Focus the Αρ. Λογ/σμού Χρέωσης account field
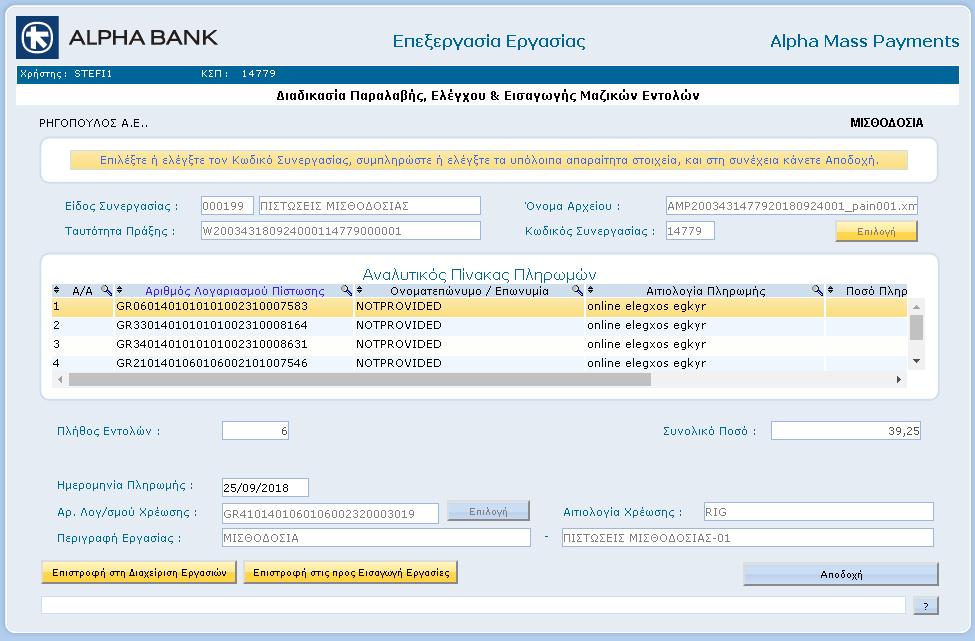Image resolution: width=975 pixels, height=641 pixels. coord(330,514)
